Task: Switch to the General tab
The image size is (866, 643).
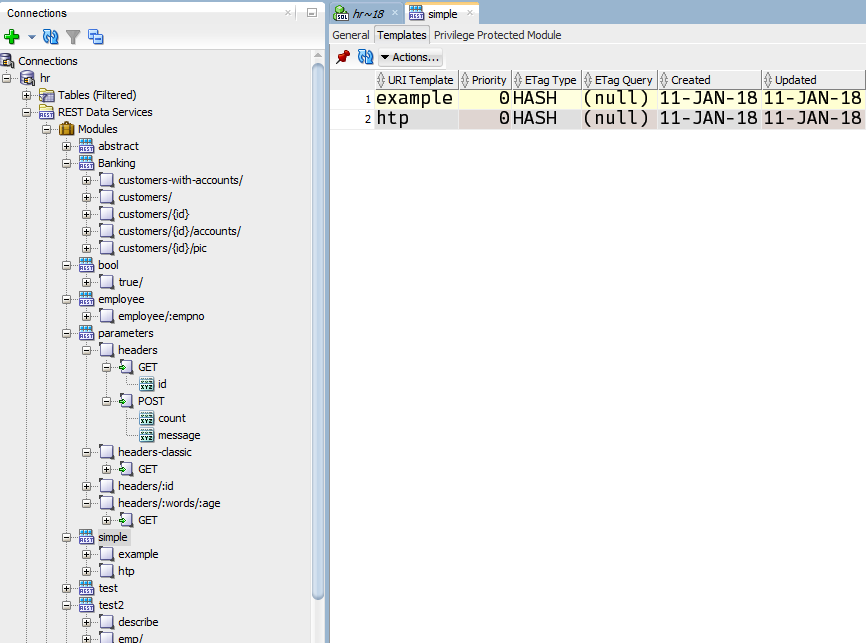Action: point(351,35)
